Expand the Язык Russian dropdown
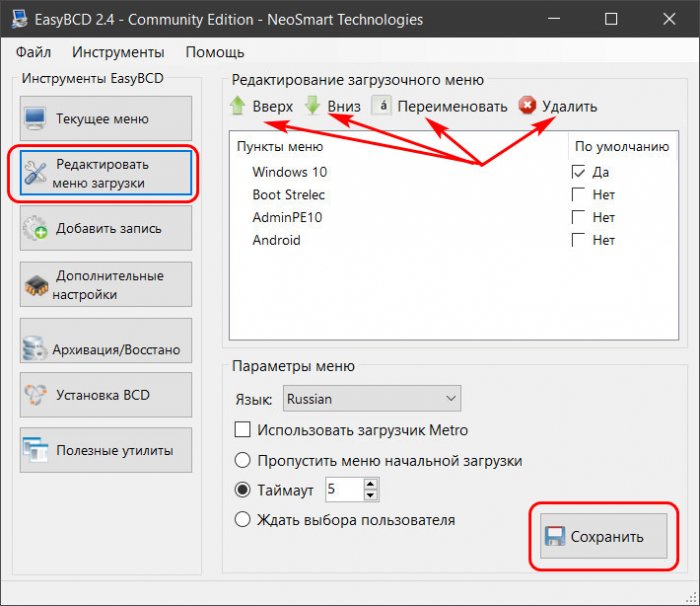This screenshot has width=700, height=606. point(372,399)
